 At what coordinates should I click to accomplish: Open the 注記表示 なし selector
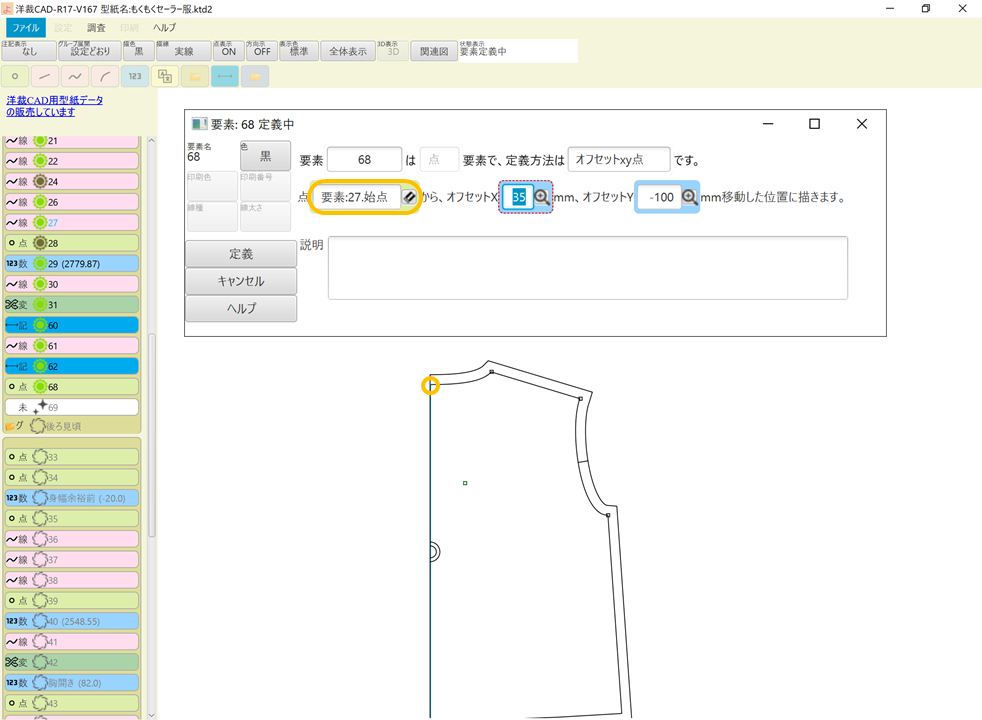click(x=26, y=50)
